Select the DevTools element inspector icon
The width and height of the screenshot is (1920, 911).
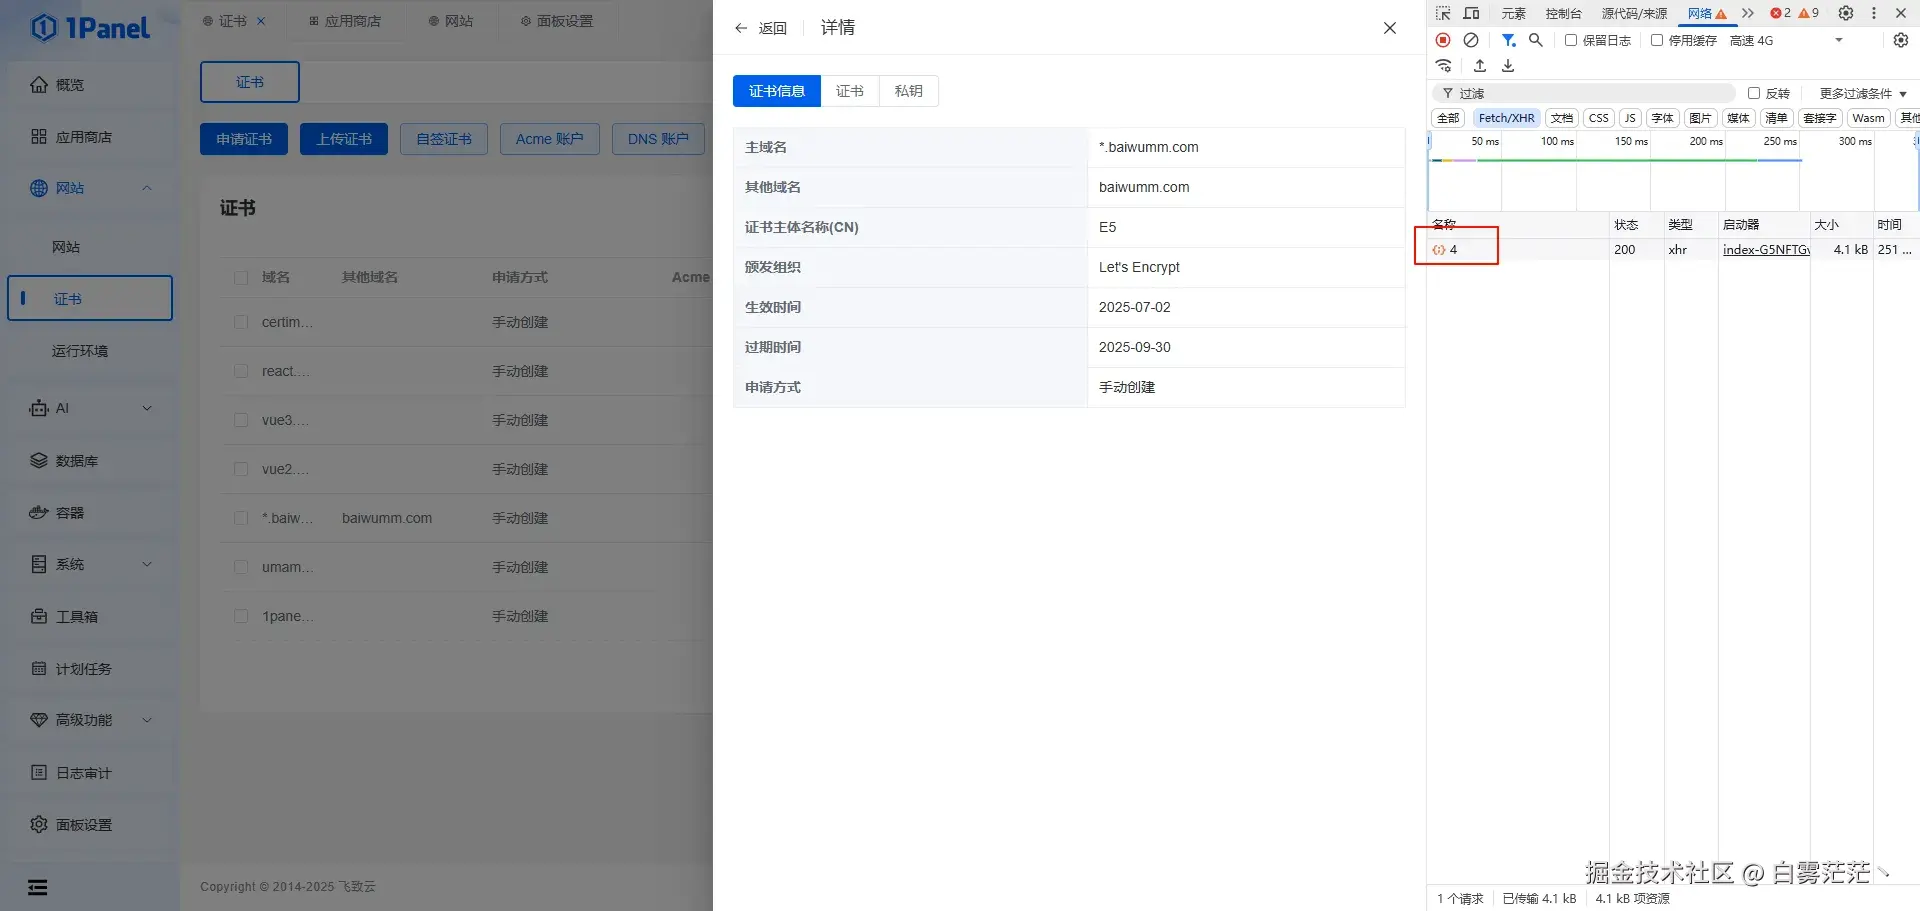coord(1443,13)
